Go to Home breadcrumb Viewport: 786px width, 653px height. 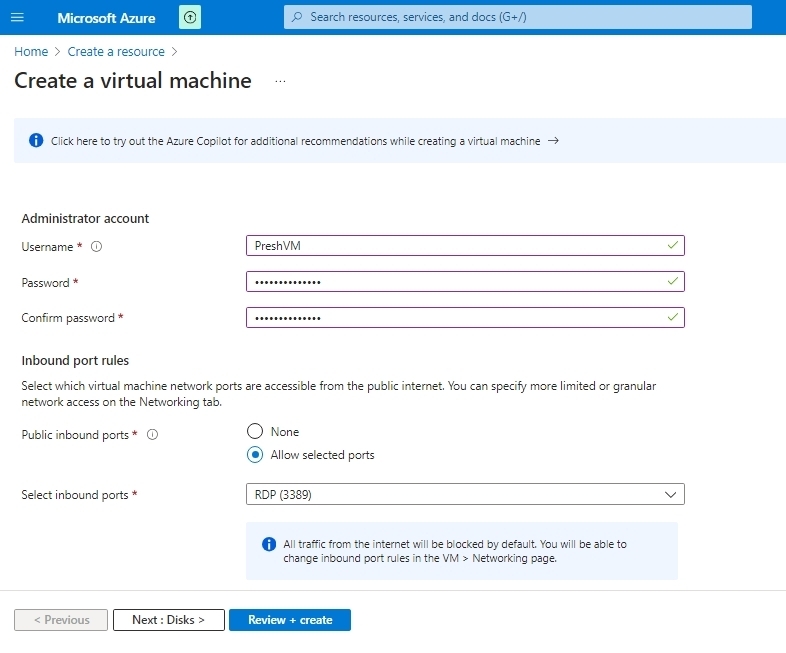pos(31,51)
